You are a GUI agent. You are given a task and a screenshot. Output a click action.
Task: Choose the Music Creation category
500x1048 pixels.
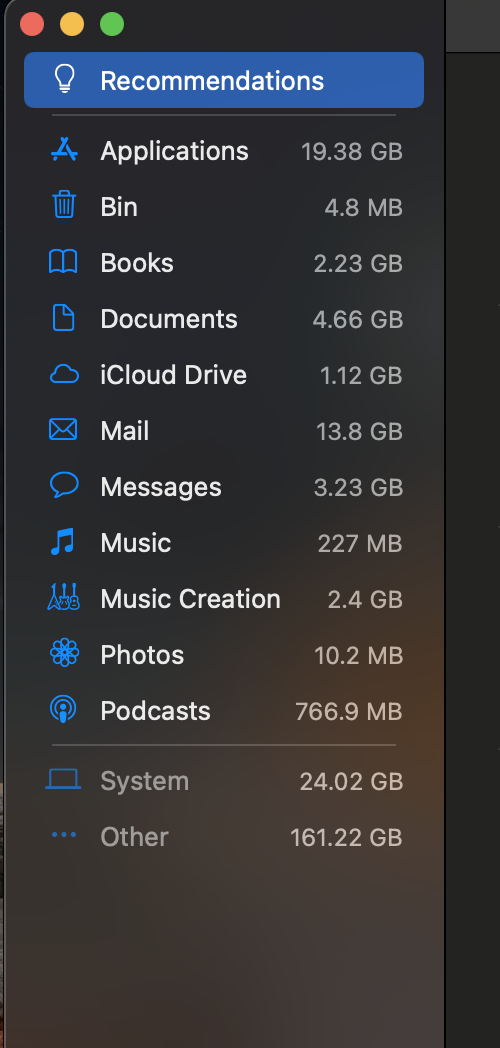pyautogui.click(x=191, y=599)
